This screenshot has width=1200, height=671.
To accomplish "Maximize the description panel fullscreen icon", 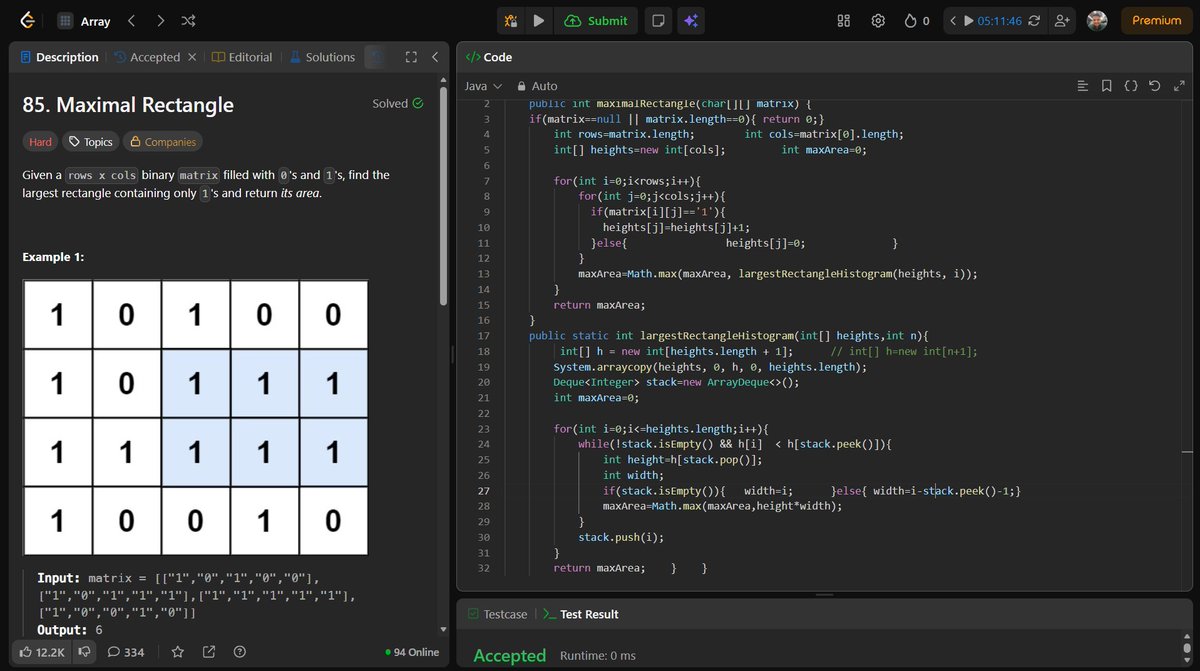I will coord(410,57).
